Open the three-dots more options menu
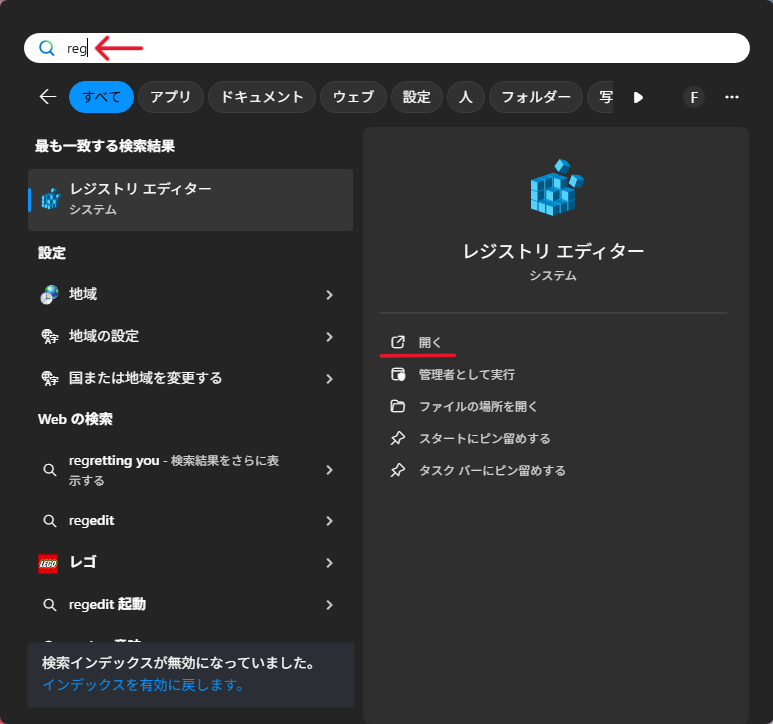 732,97
